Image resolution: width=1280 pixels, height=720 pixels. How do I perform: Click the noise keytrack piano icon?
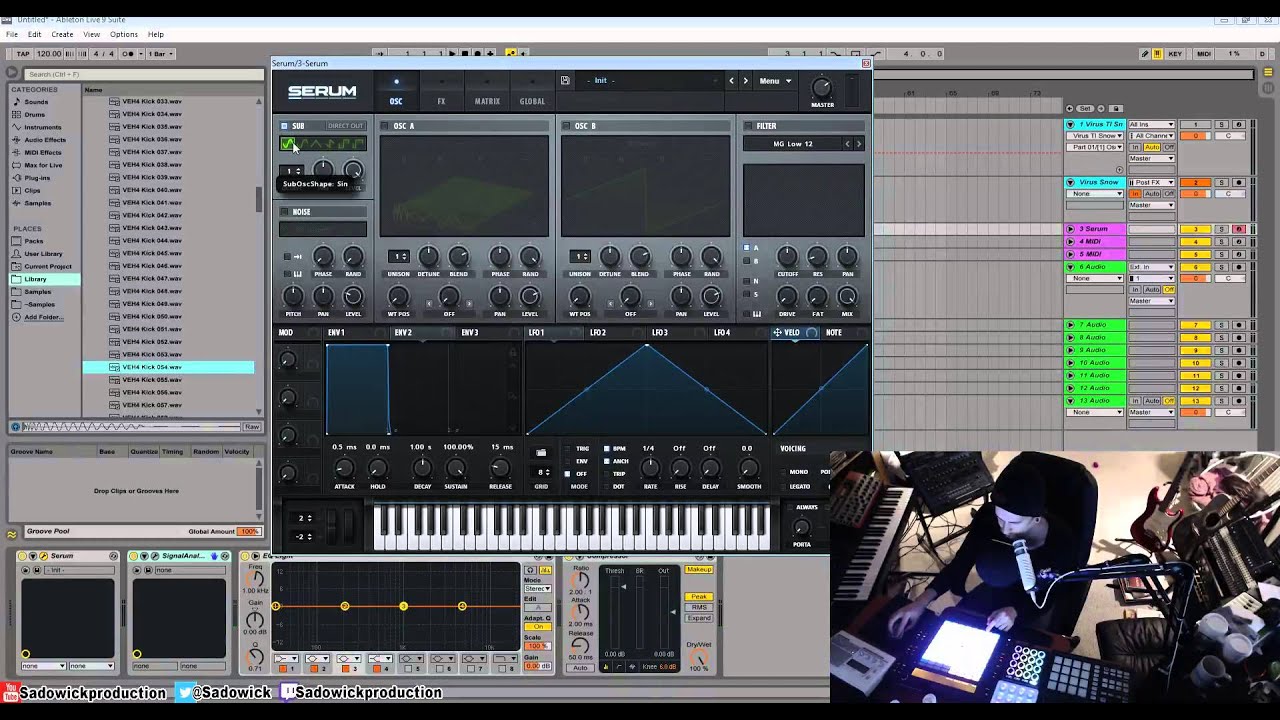298,274
